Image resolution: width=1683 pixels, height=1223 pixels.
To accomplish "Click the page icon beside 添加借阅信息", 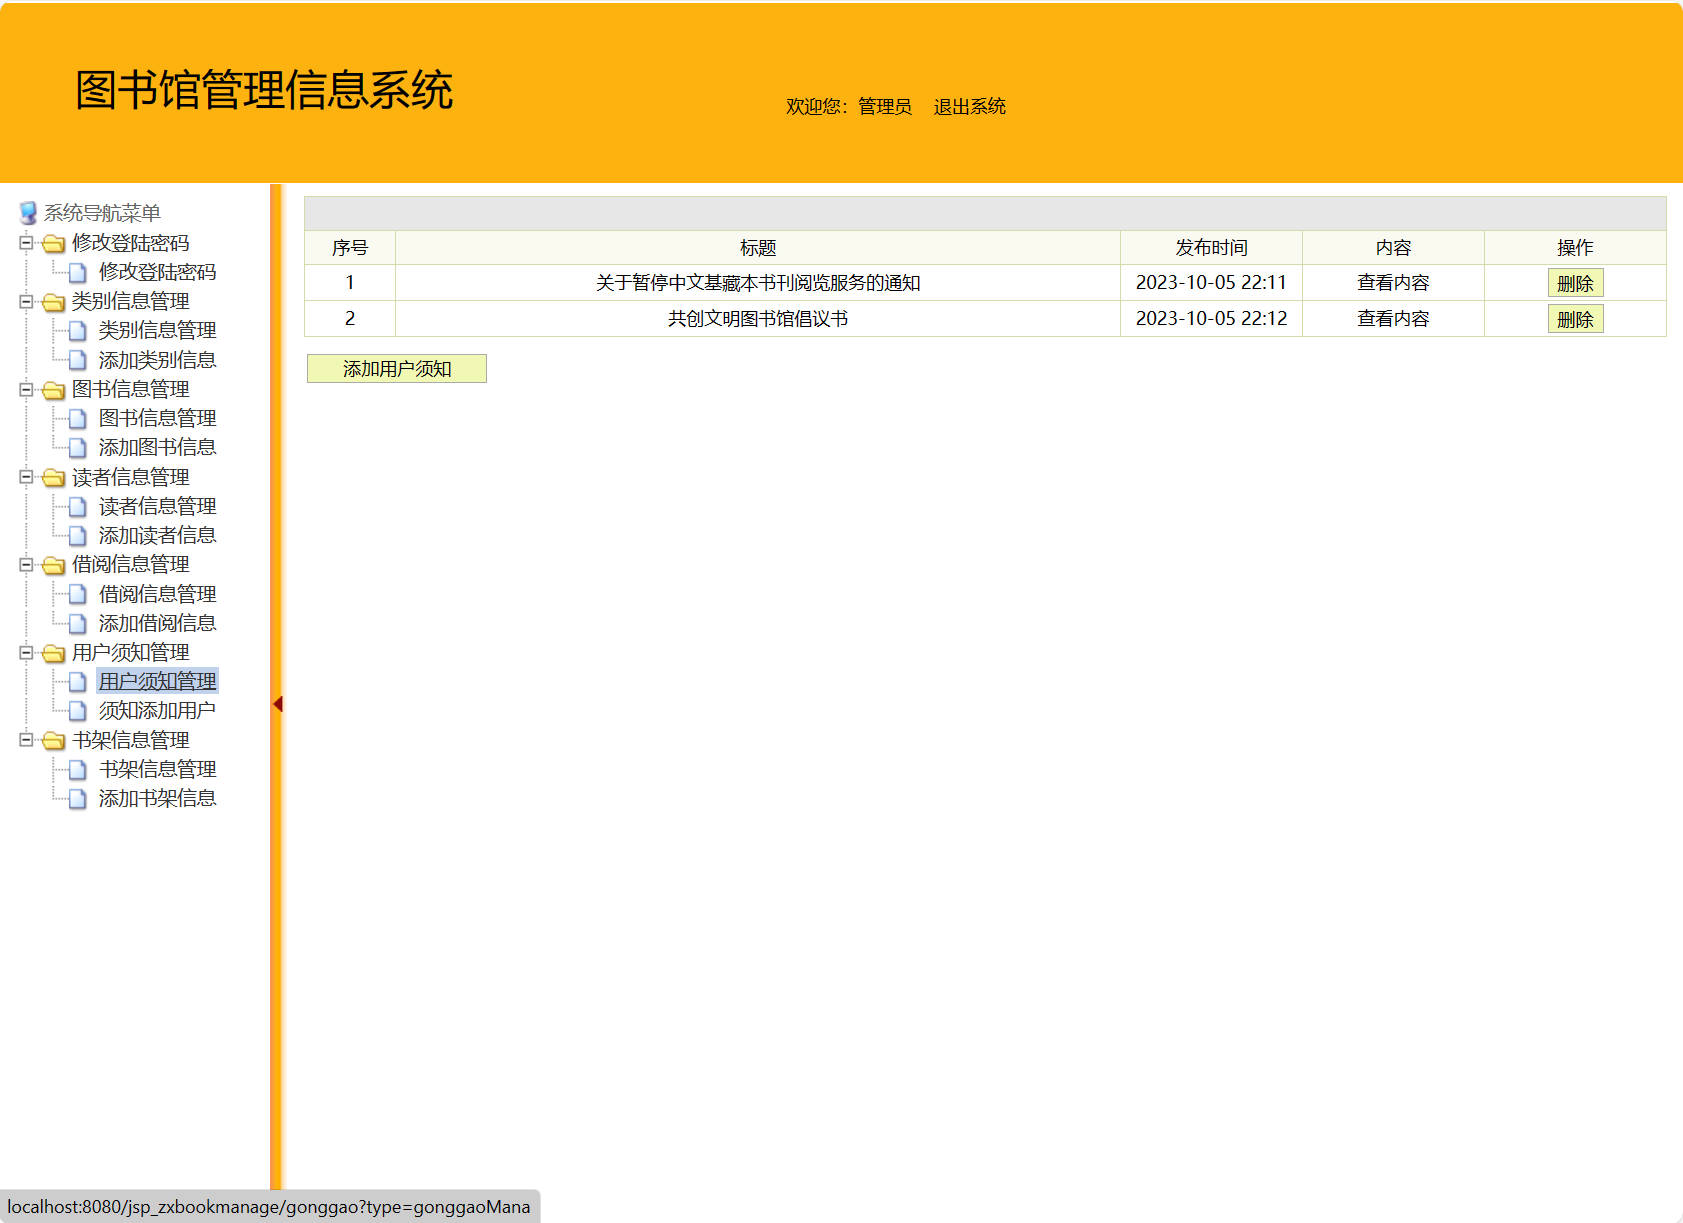I will 77,624.
